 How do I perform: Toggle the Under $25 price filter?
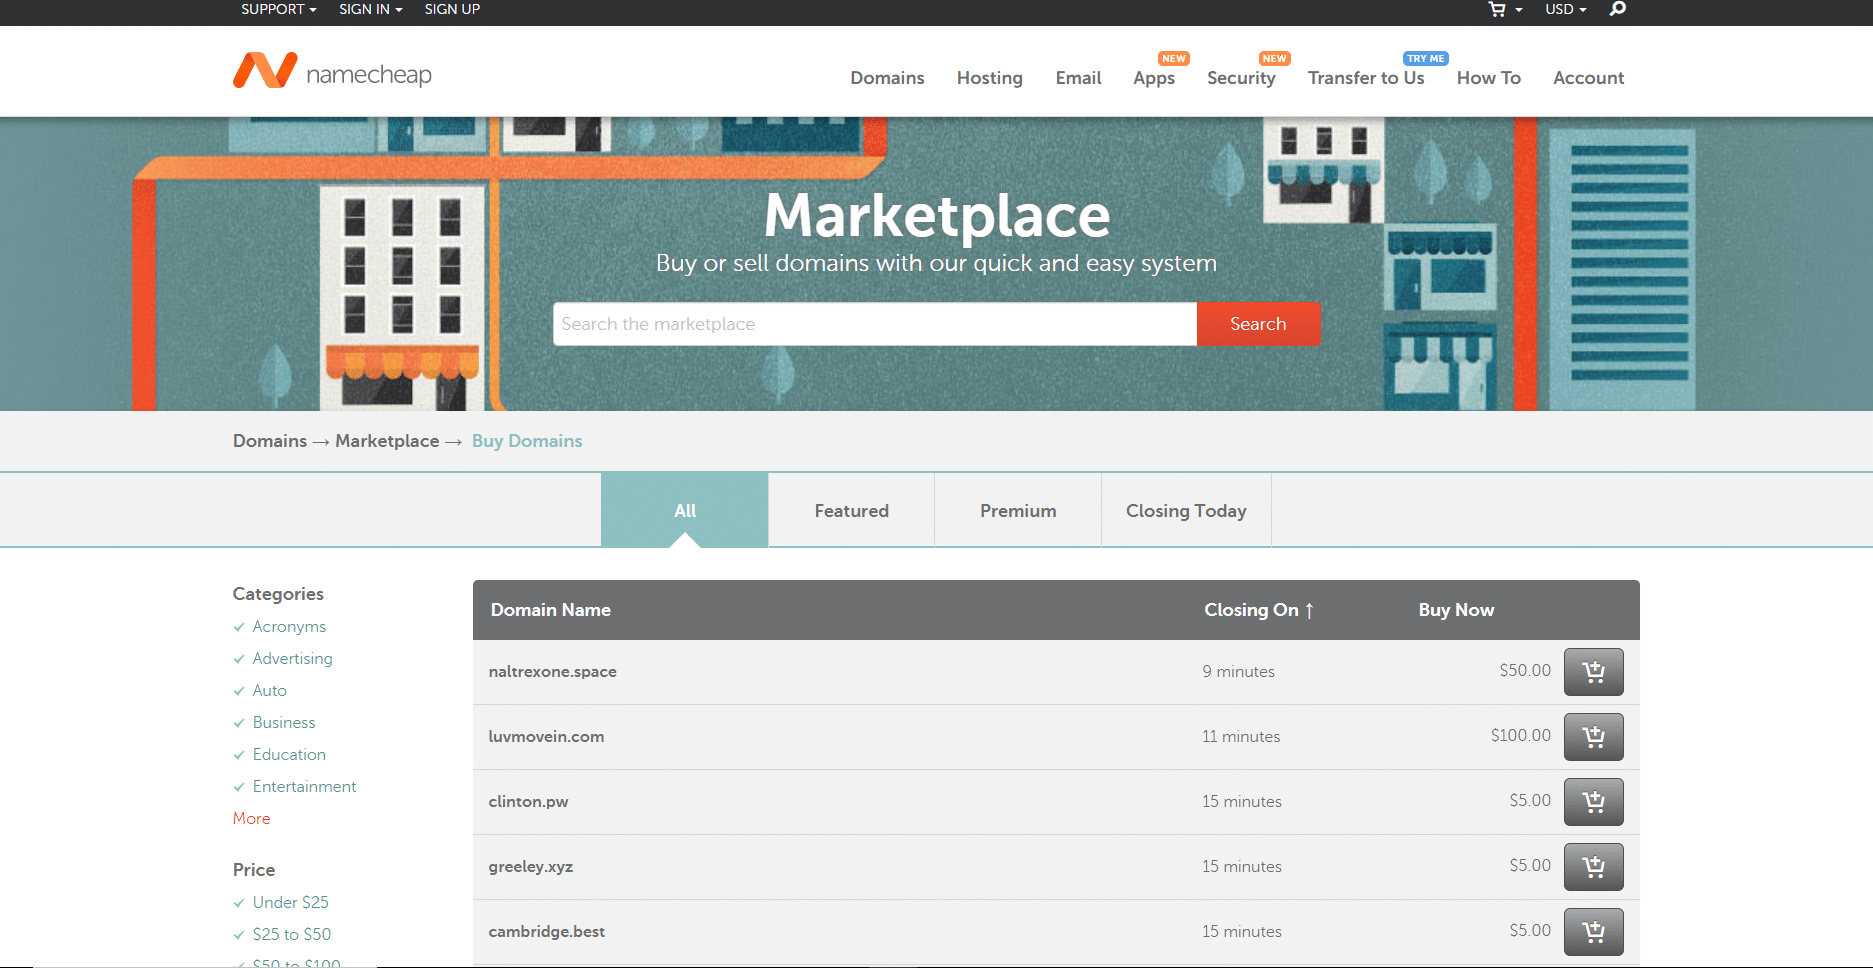[x=281, y=903]
